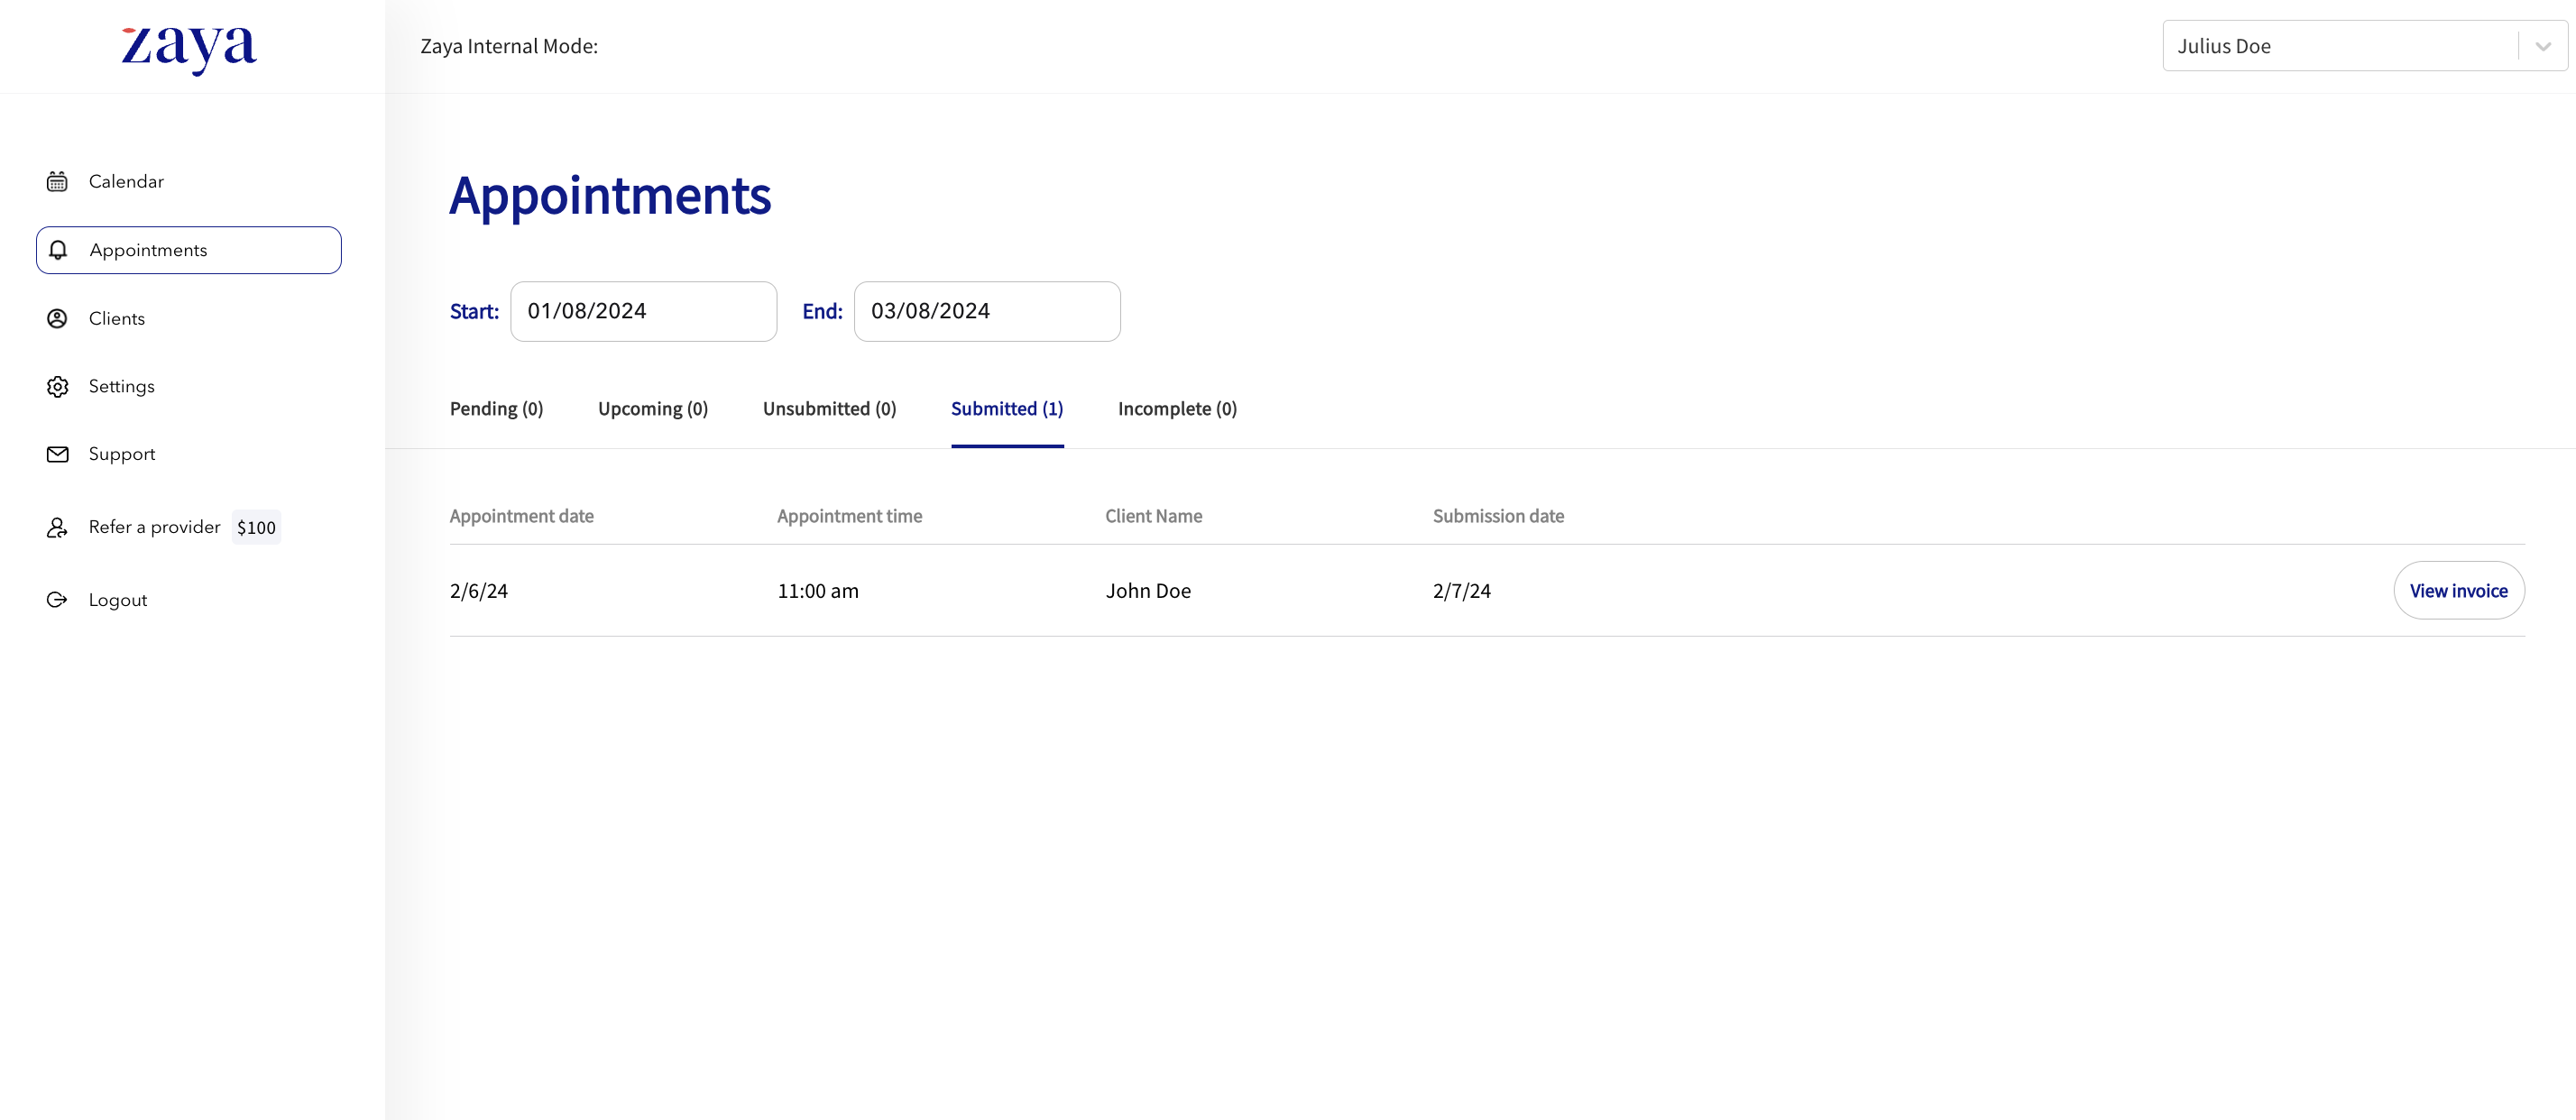Viewport: 2576px width, 1120px height.
Task: Select the Unsubmitted (0) tab
Action: pyautogui.click(x=829, y=409)
